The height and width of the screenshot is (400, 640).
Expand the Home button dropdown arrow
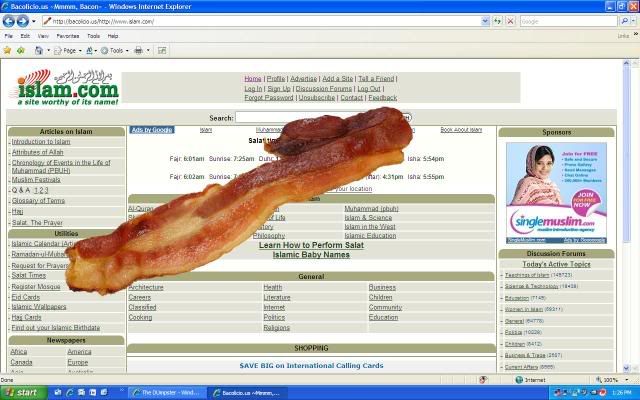pos(48,51)
